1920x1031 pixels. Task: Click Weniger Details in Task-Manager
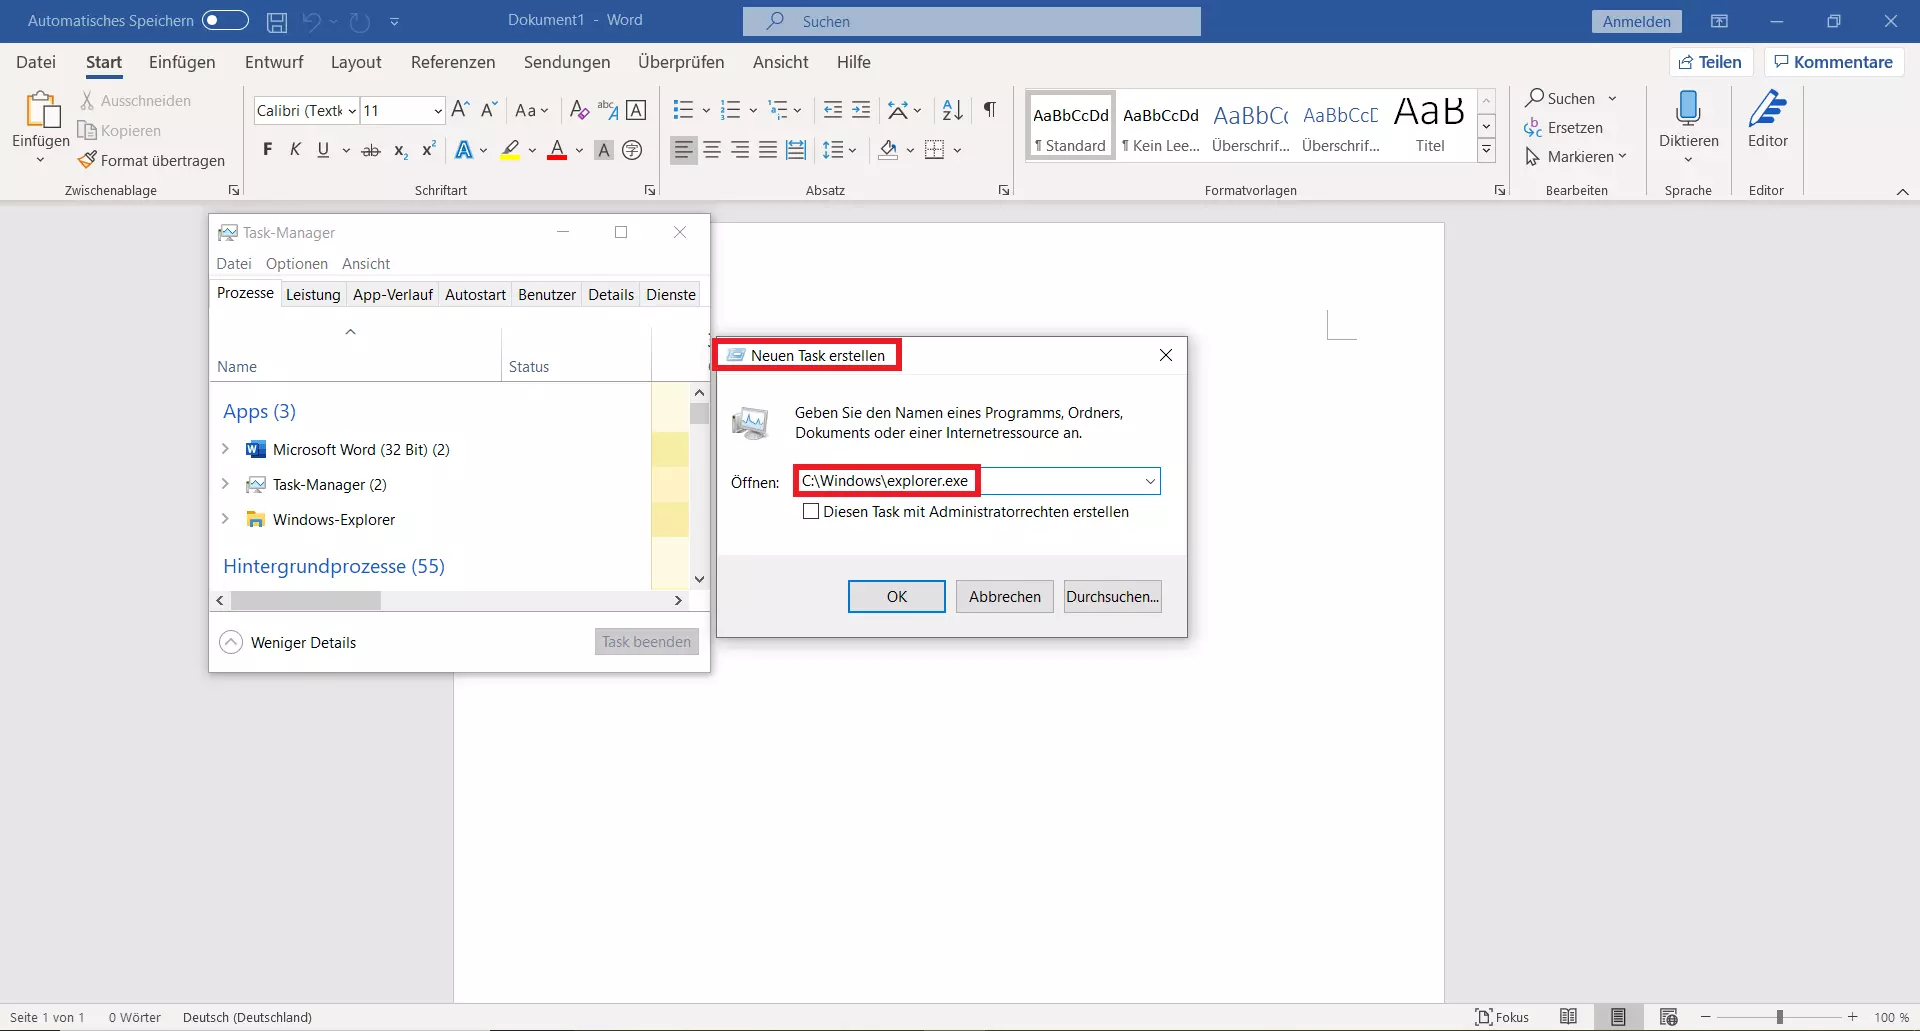(288, 642)
